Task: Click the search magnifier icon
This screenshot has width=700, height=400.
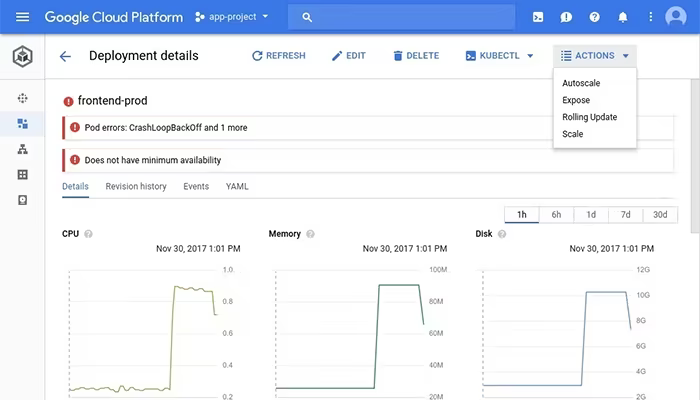Action: (x=307, y=17)
